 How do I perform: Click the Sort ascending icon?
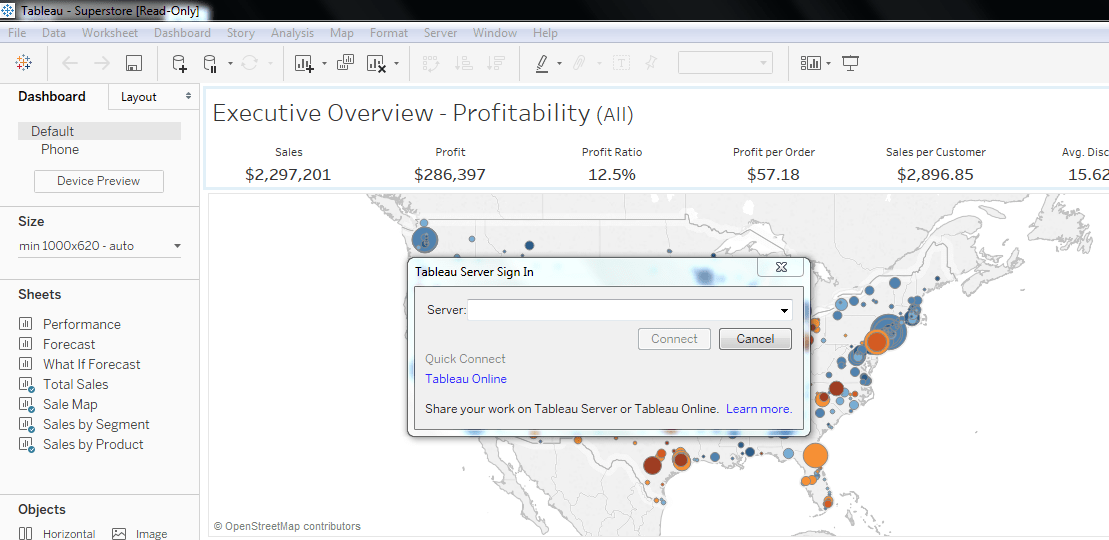pyautogui.click(x=464, y=64)
